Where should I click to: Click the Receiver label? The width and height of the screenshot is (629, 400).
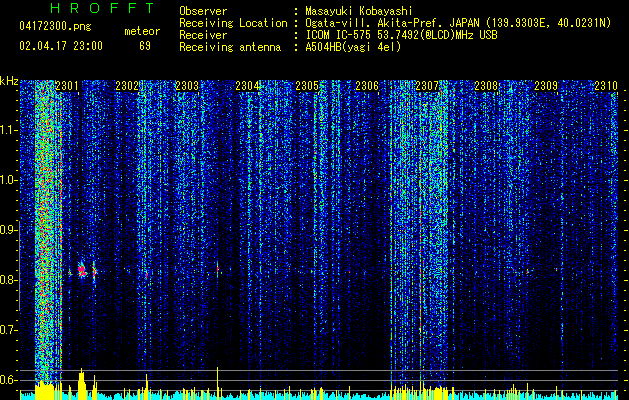[x=203, y=35]
